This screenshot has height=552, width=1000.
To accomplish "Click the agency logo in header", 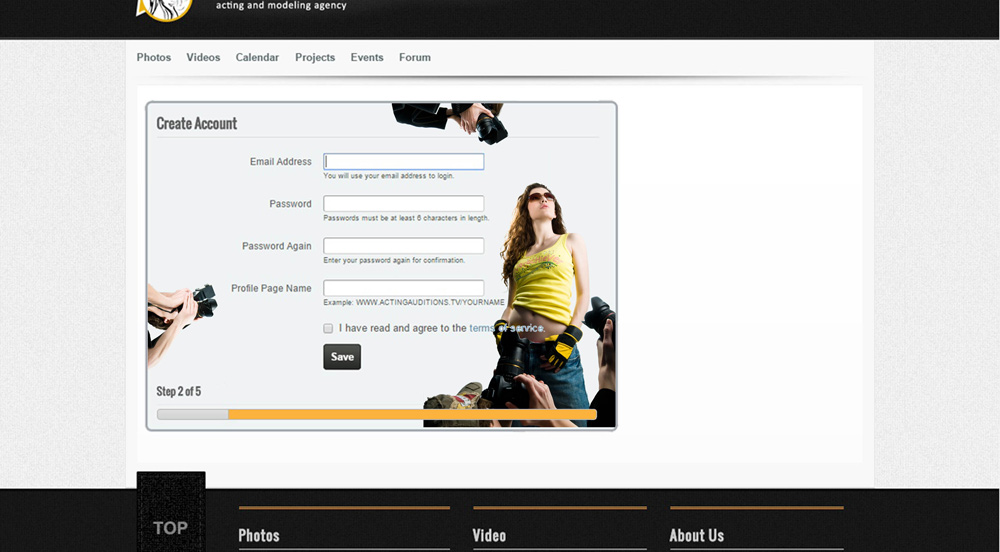I will [x=165, y=9].
